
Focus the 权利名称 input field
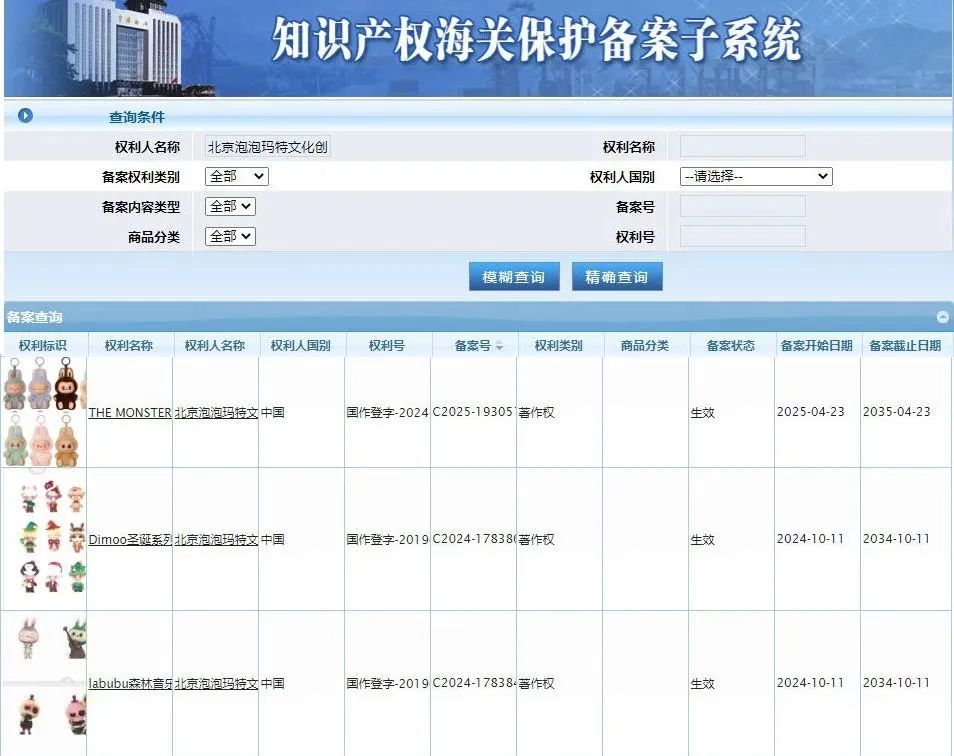pos(742,147)
